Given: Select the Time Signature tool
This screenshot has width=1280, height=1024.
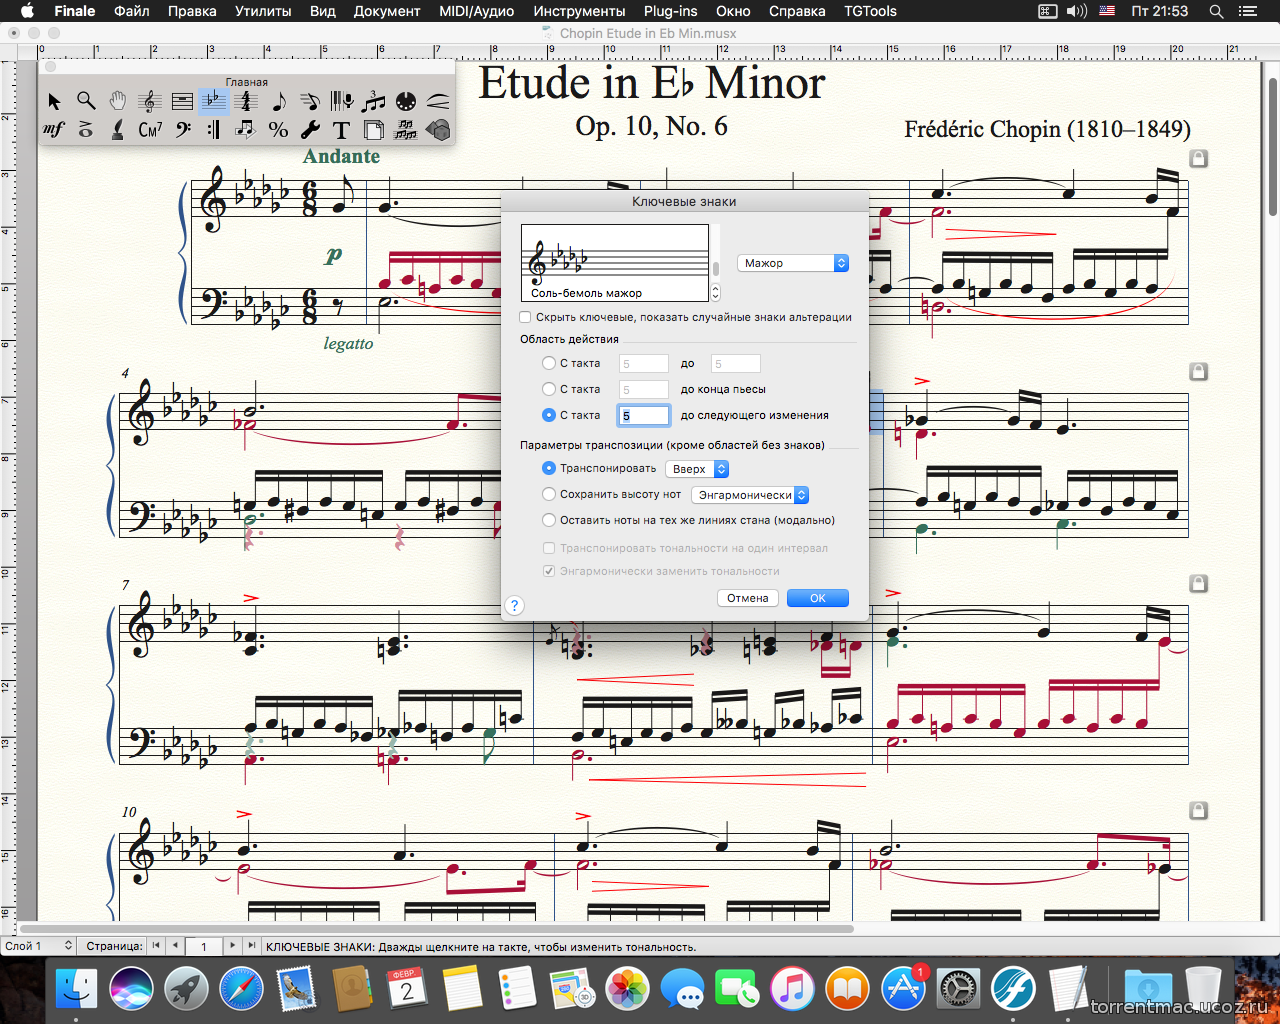Looking at the screenshot, I should 246,101.
